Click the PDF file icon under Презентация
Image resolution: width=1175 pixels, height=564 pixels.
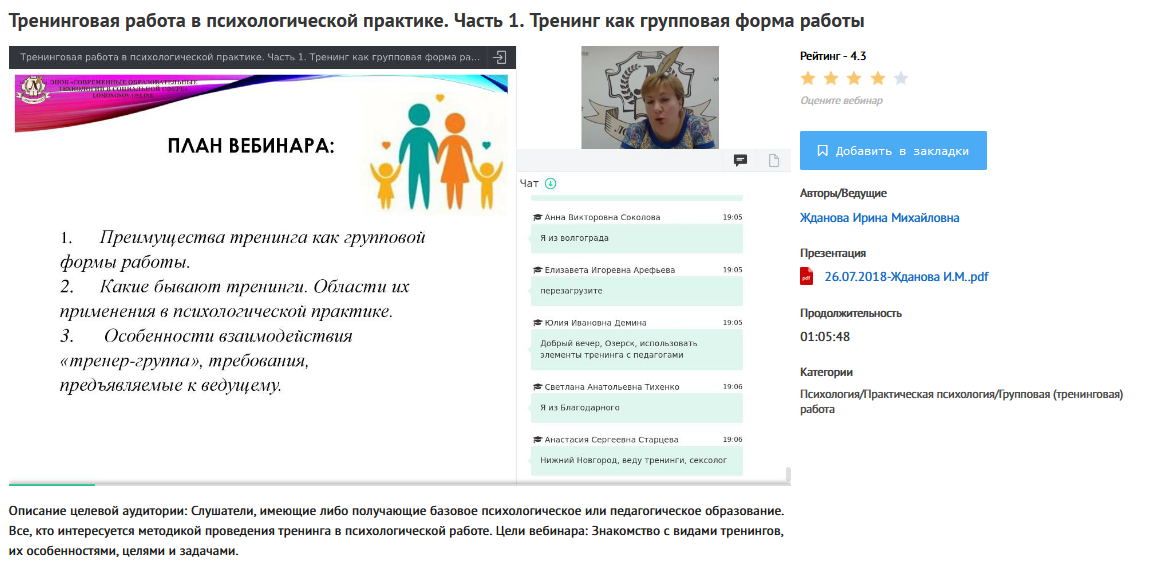(807, 277)
